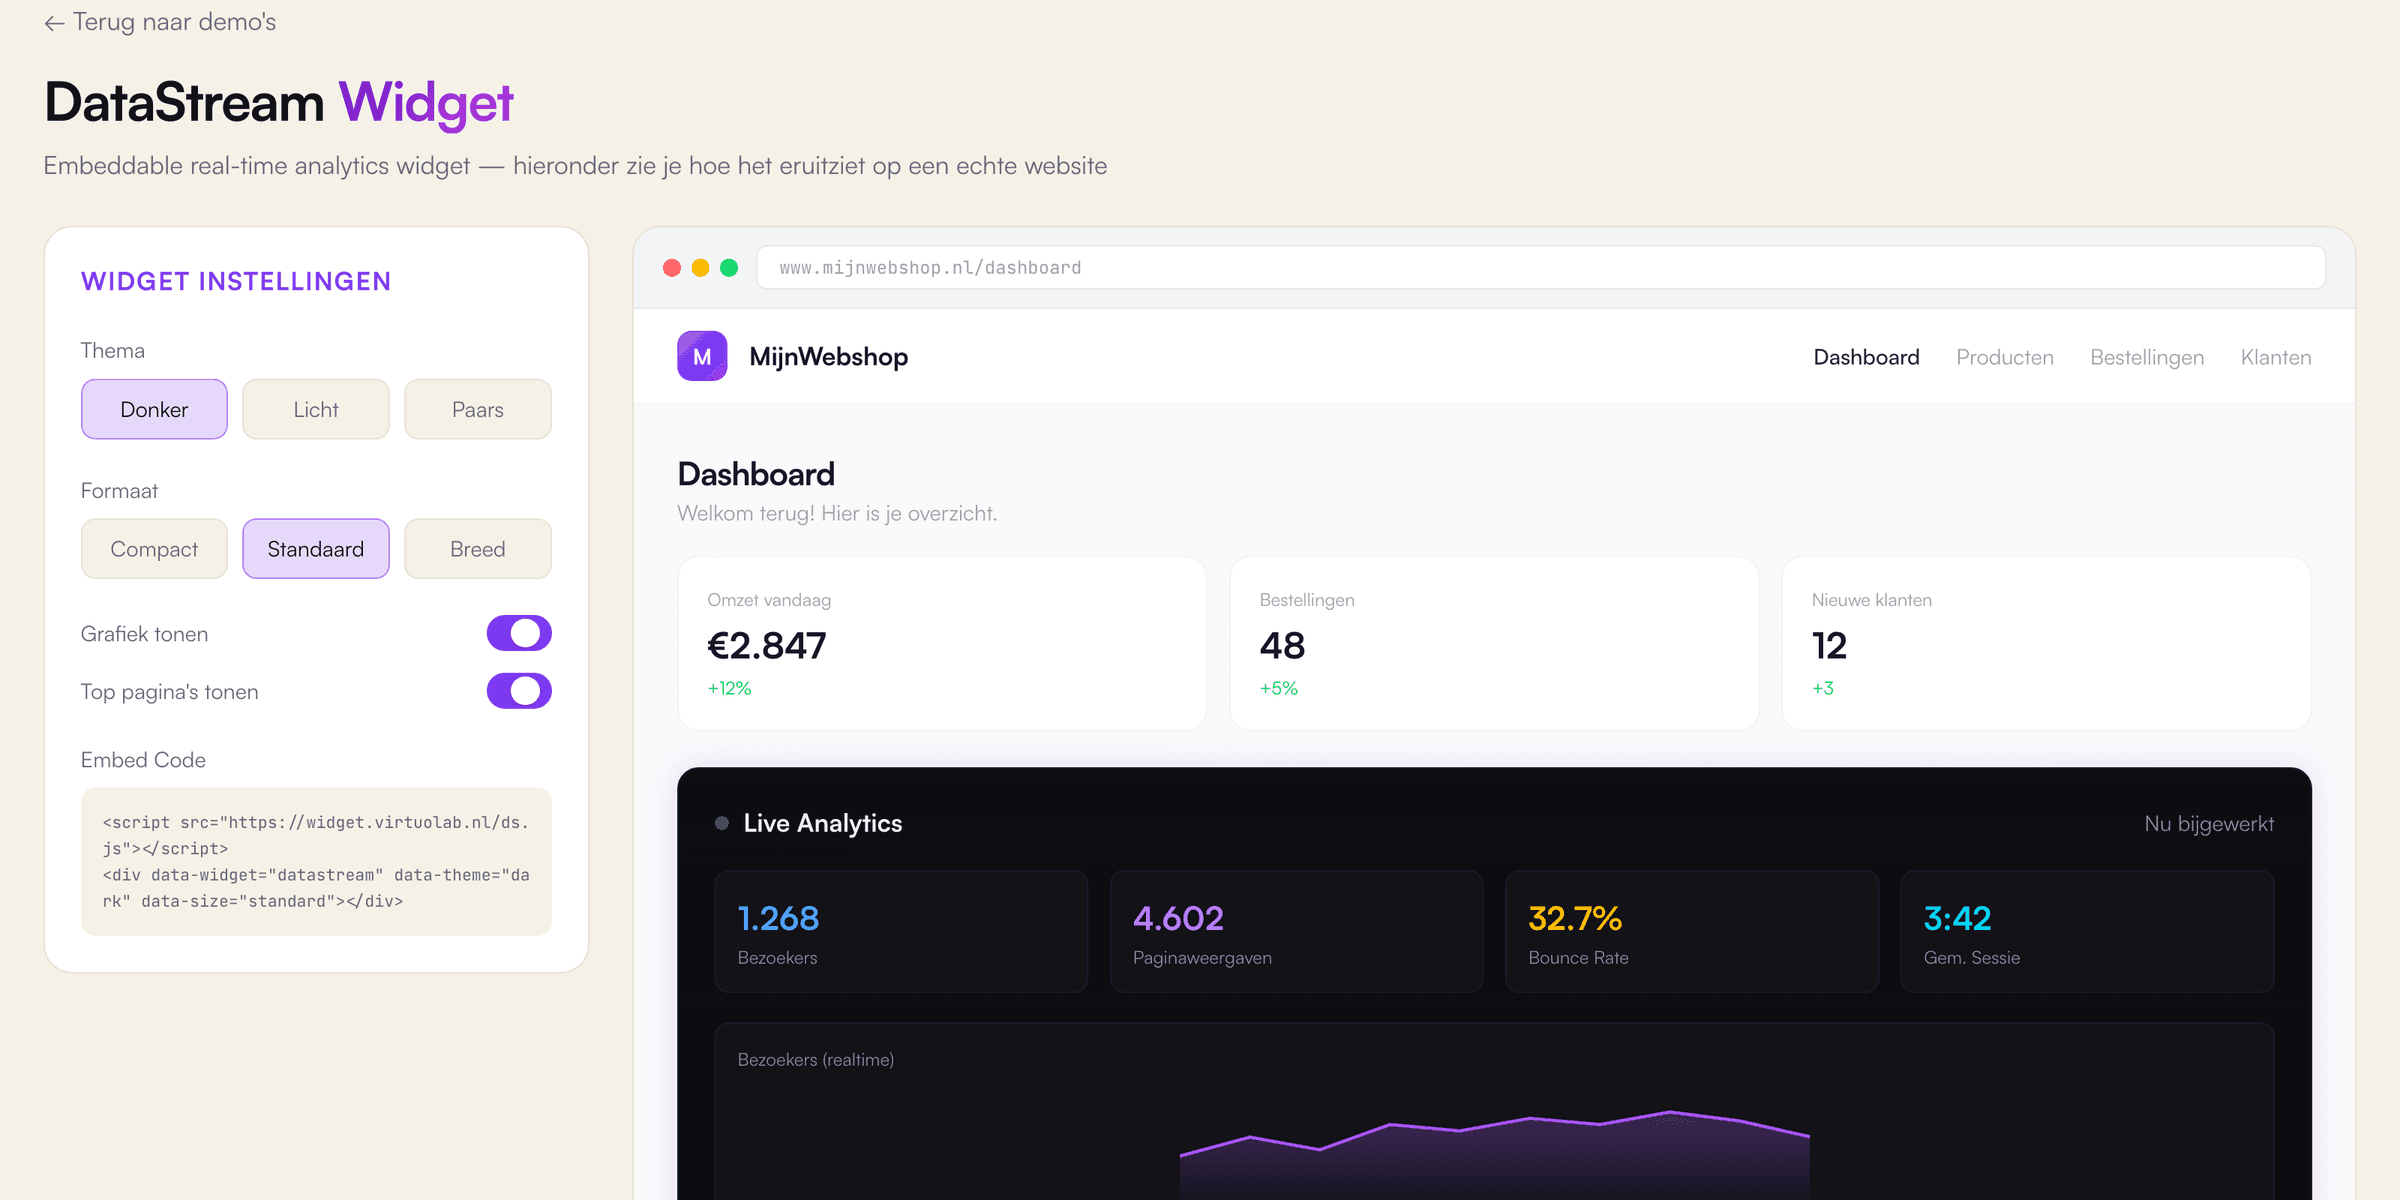
Task: Click the 4.602 Paginaweergaven tile
Action: pos(1296,931)
